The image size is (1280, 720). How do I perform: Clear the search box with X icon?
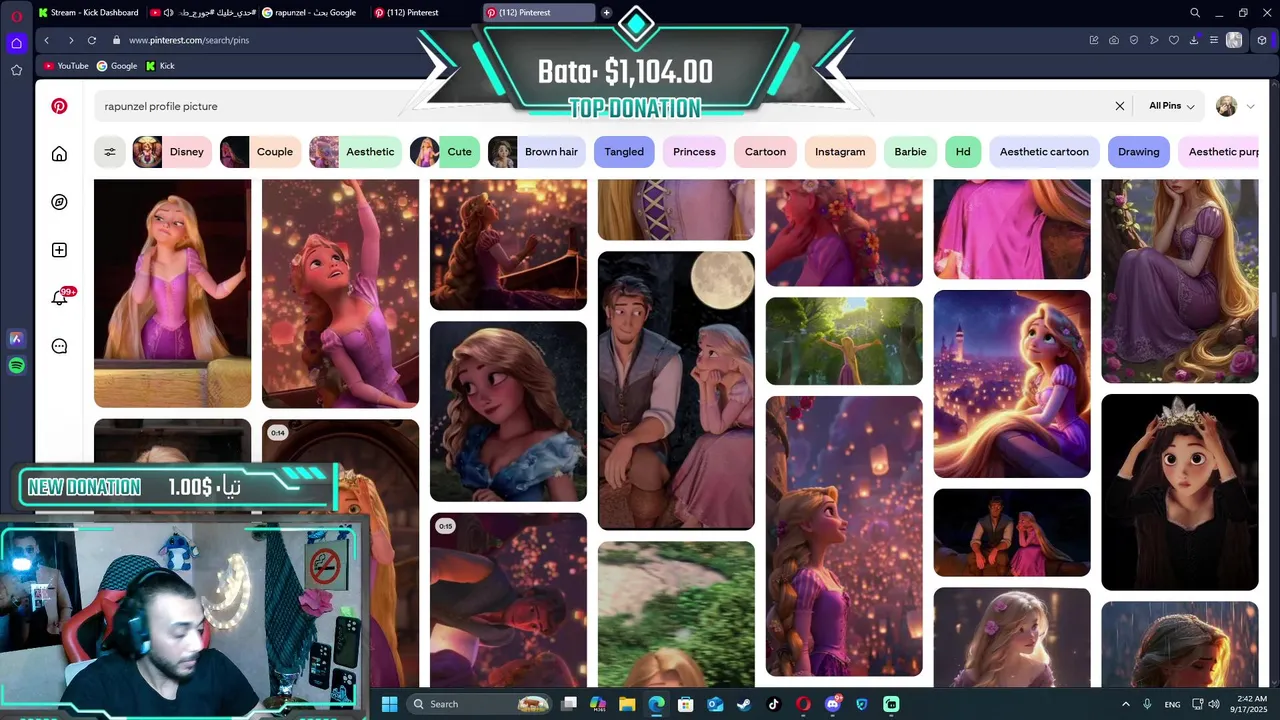[1120, 106]
